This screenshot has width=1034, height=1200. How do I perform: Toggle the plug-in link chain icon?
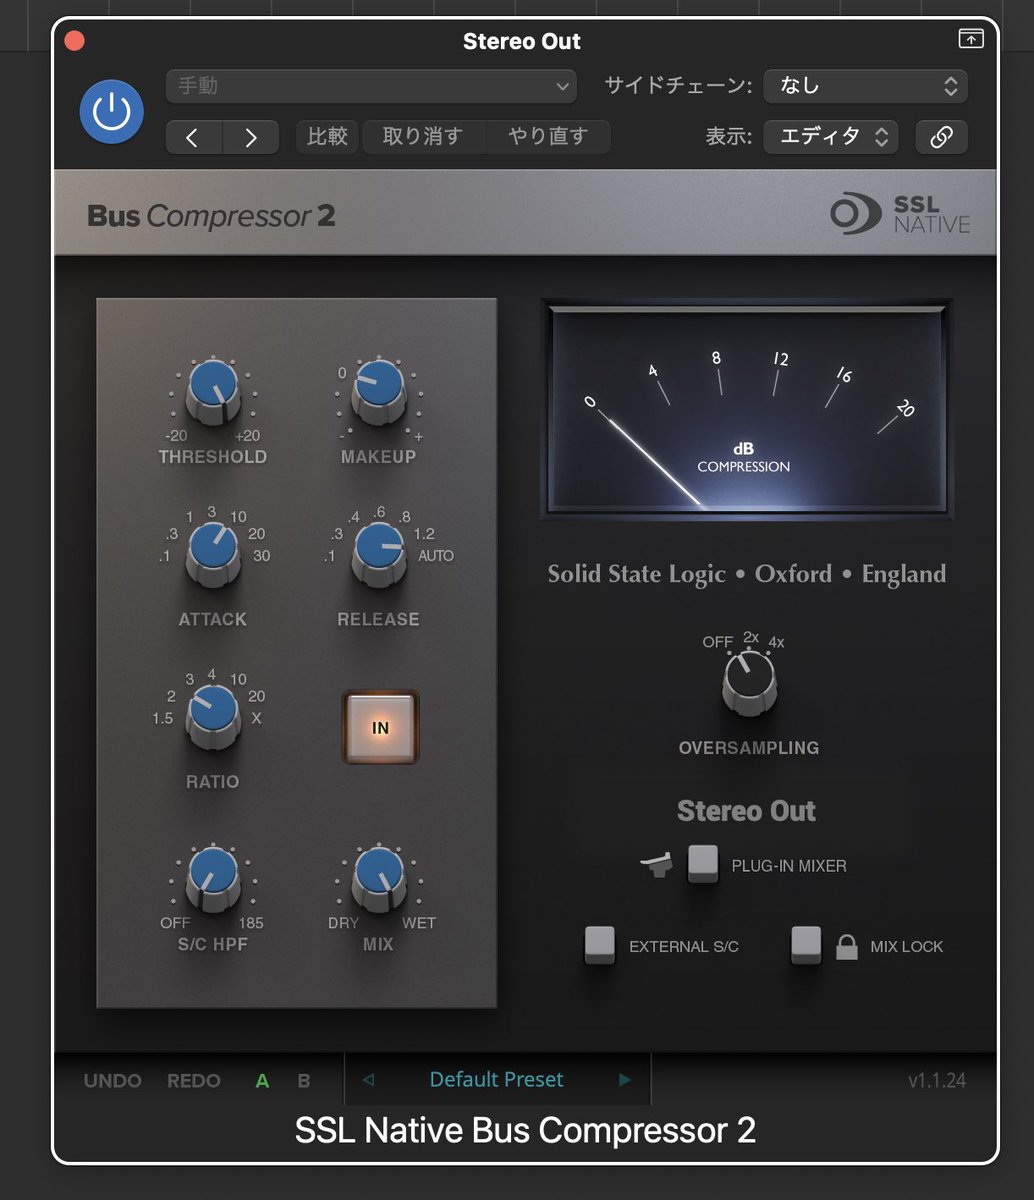click(x=941, y=137)
